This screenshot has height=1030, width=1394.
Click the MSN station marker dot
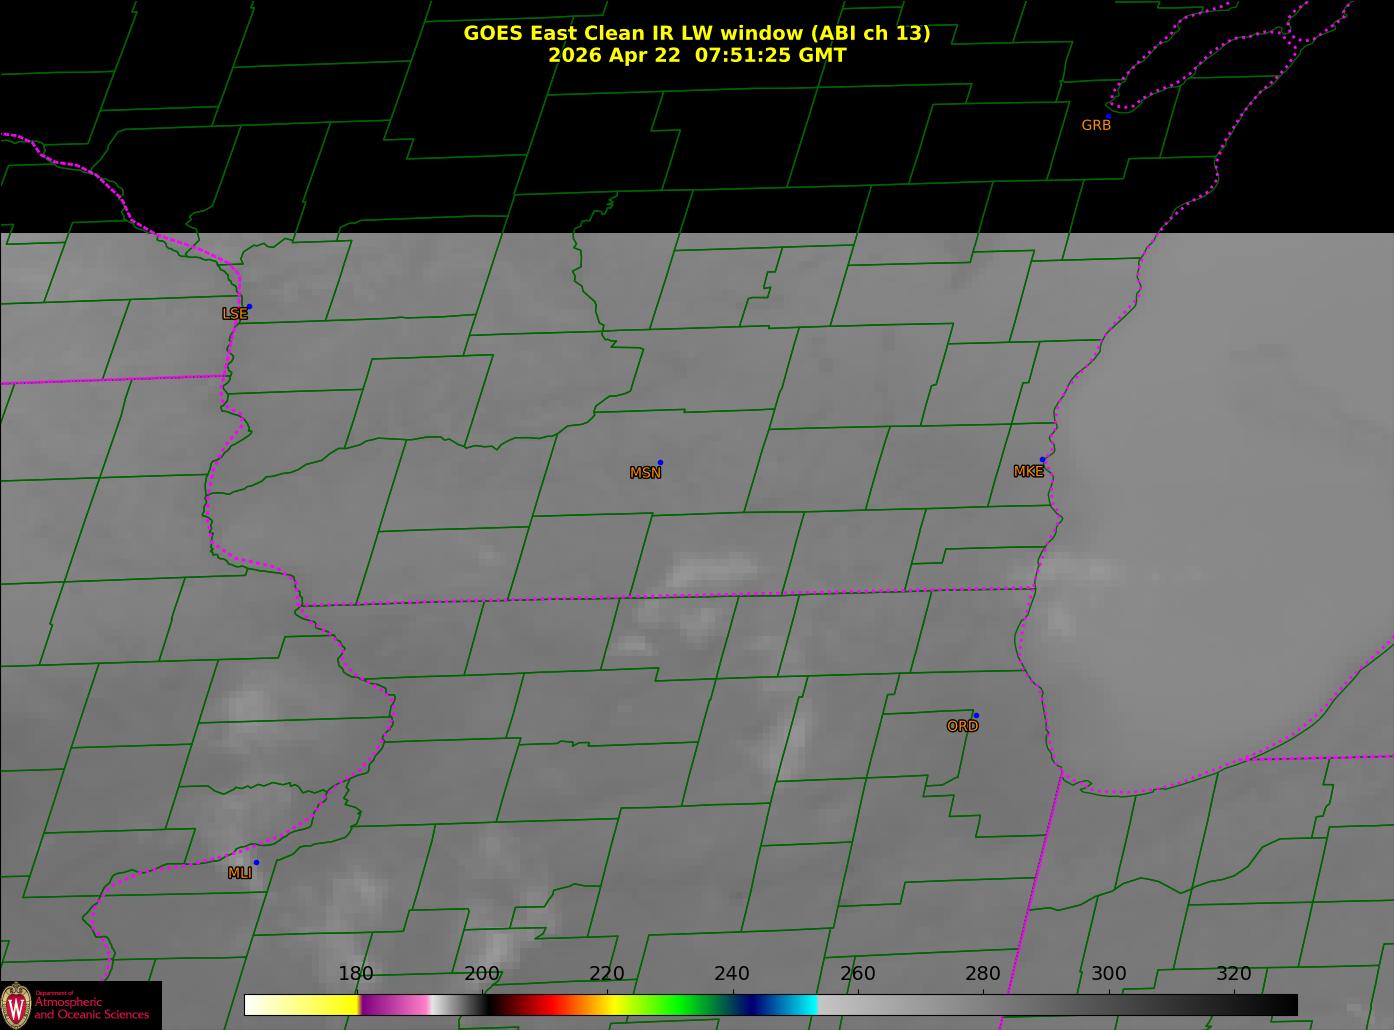coord(660,462)
